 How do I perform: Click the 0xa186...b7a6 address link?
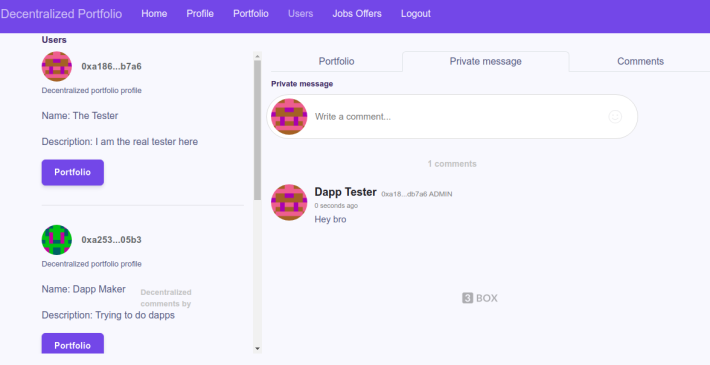click(111, 66)
